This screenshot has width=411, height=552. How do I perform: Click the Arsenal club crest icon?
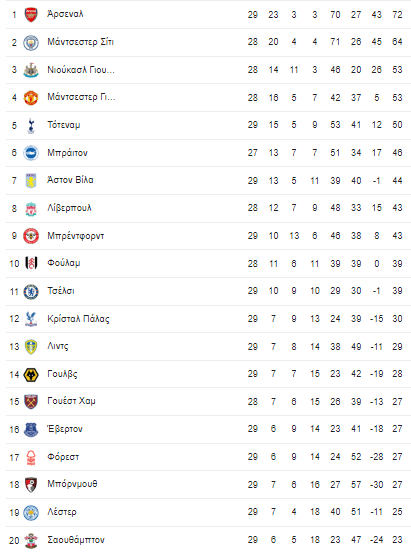click(31, 14)
